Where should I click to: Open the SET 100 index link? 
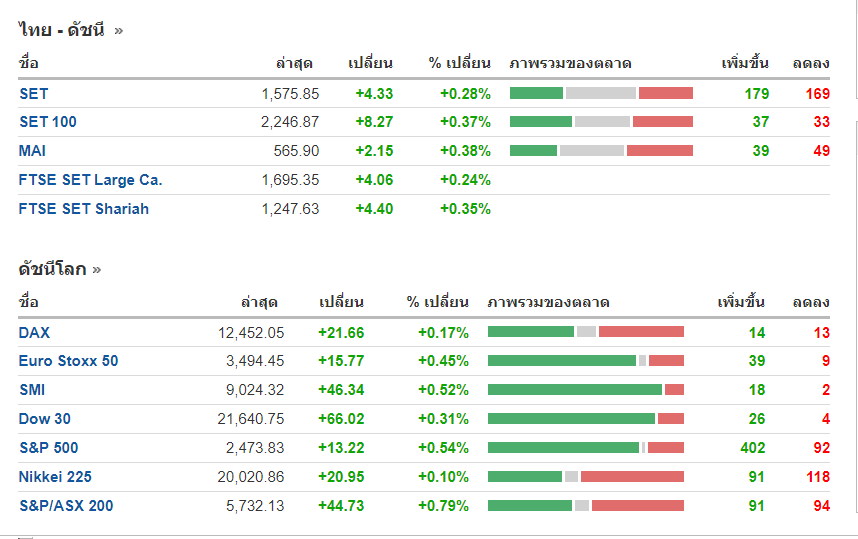click(x=47, y=122)
